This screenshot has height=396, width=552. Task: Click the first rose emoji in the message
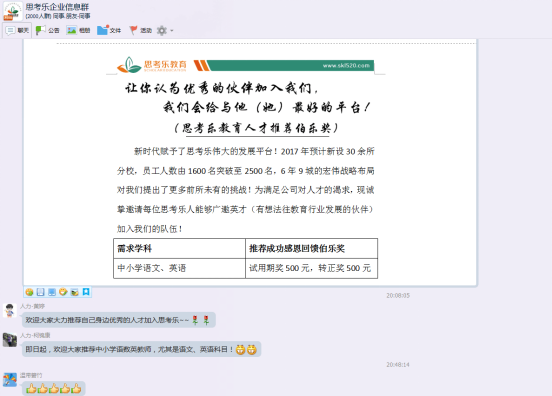[195, 320]
